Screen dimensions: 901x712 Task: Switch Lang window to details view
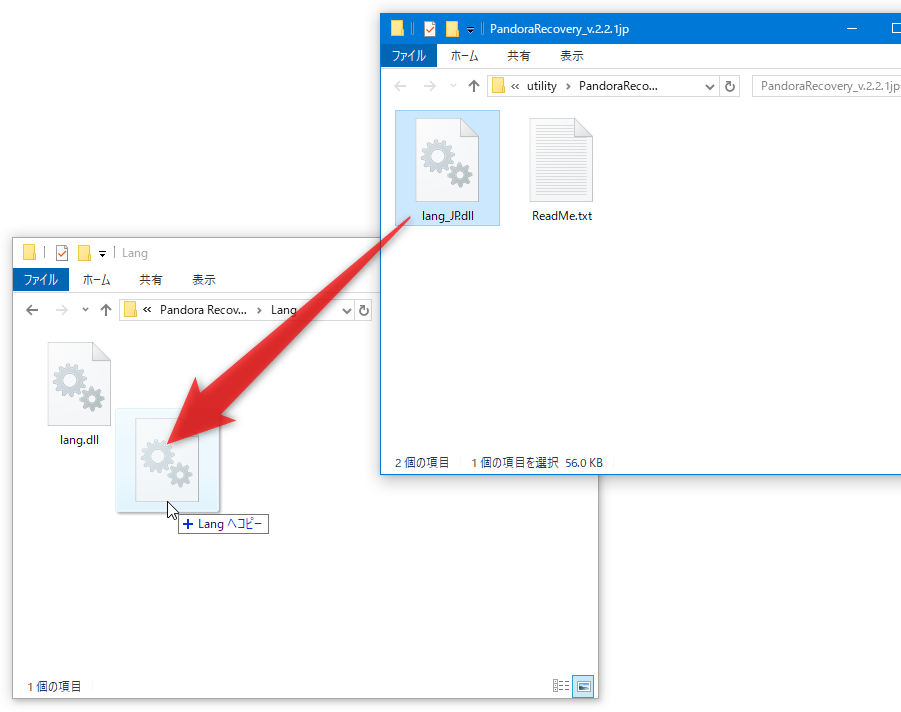coord(561,686)
